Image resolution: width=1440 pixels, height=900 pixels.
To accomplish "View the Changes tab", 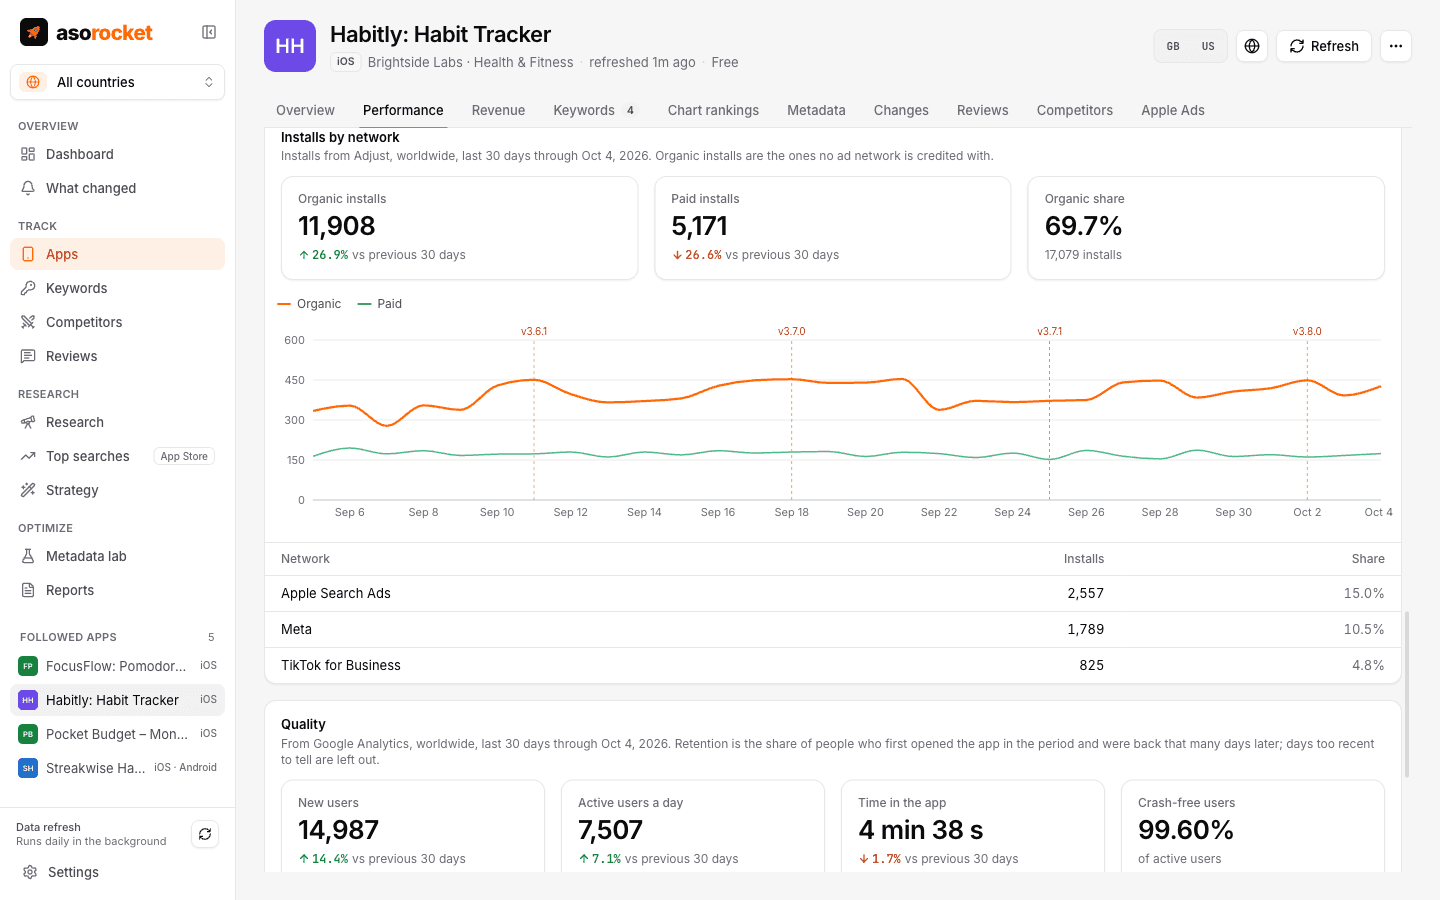I will 901,110.
